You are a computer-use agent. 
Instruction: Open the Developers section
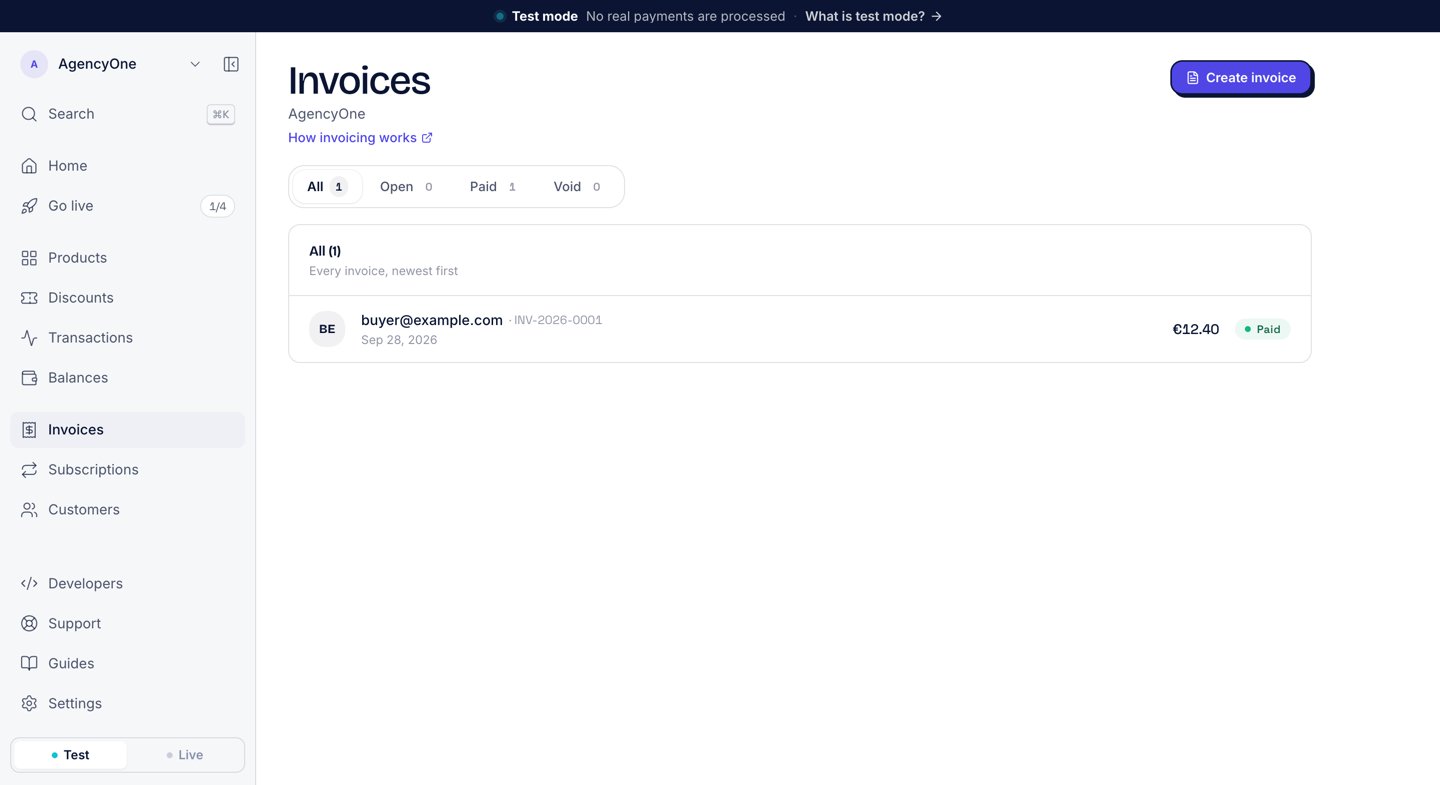pos(127,584)
